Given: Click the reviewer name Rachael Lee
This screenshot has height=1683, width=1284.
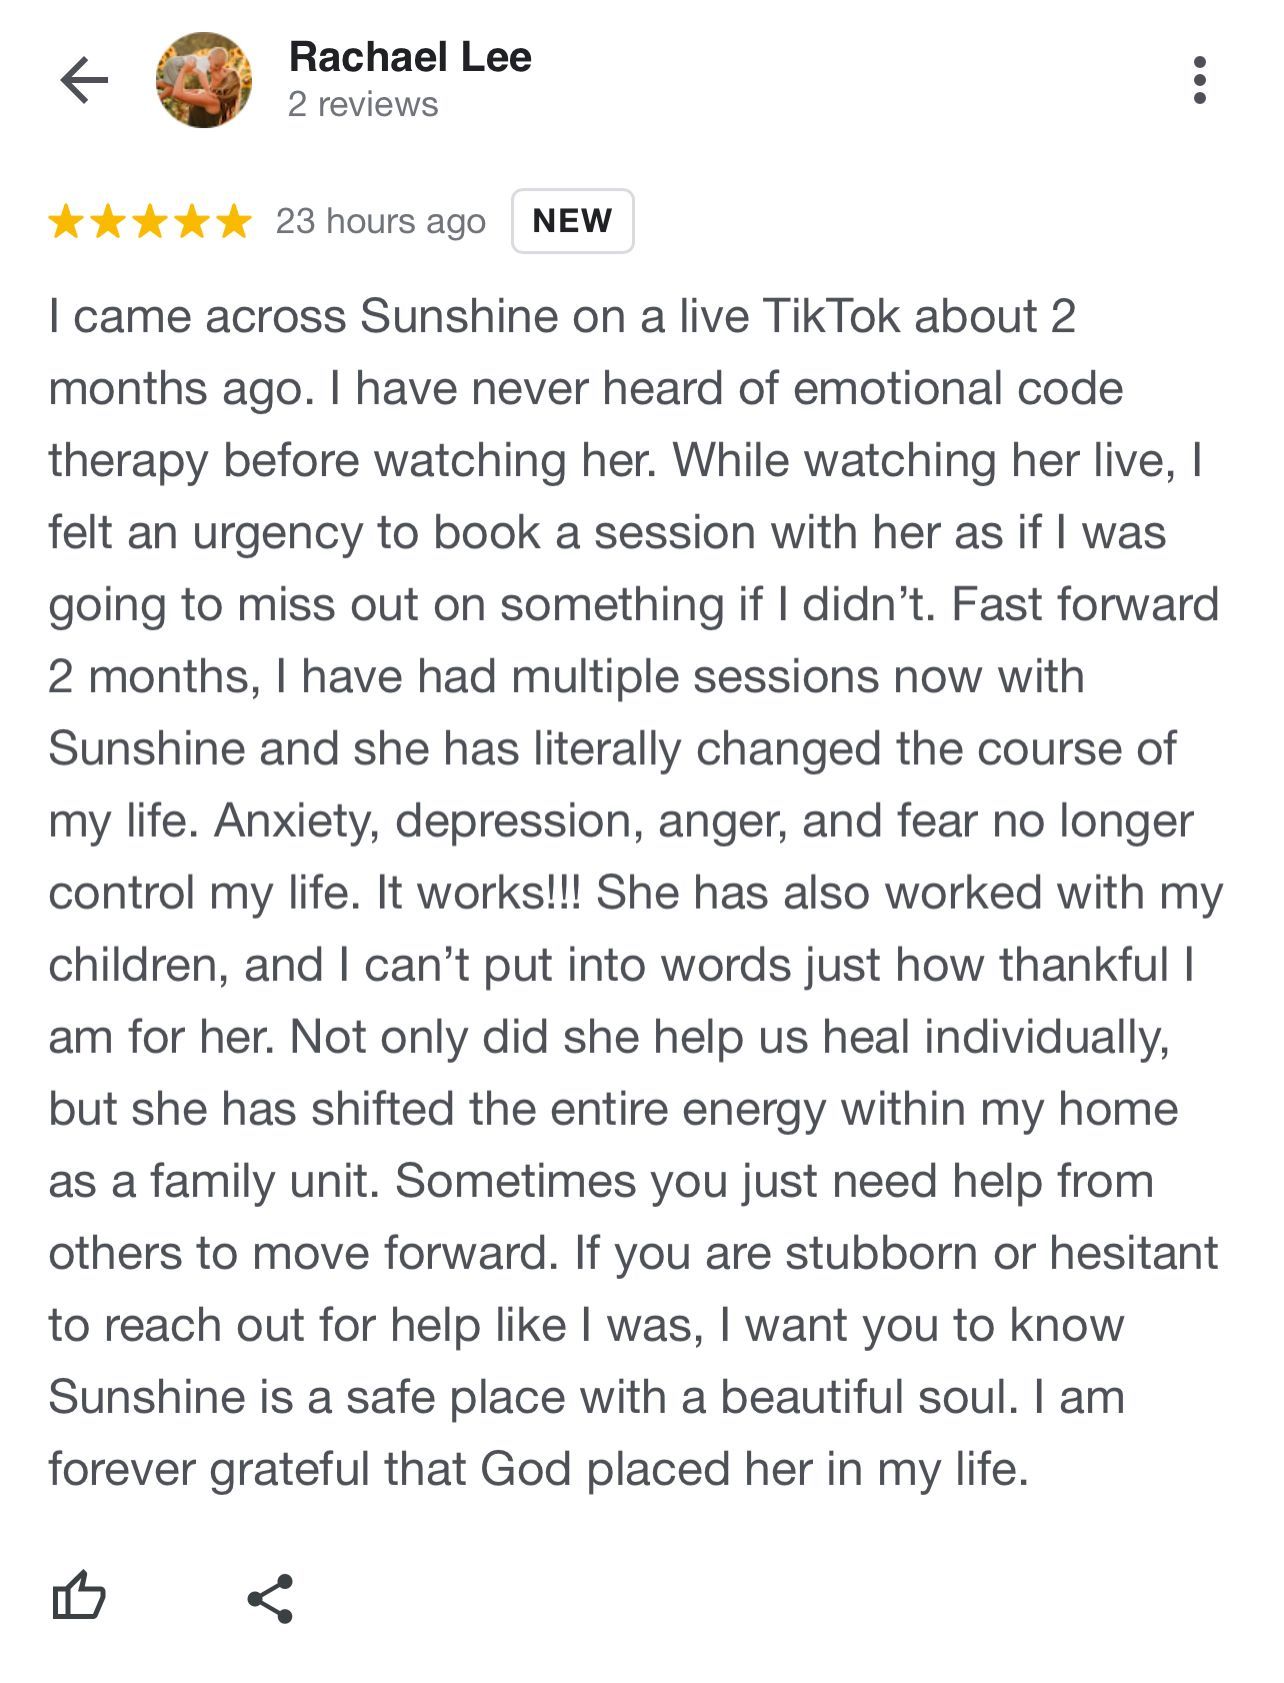Looking at the screenshot, I should (410, 57).
